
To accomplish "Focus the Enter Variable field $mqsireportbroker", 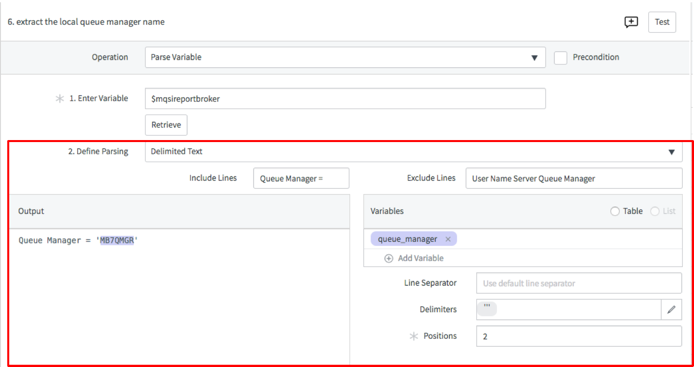I will point(345,99).
